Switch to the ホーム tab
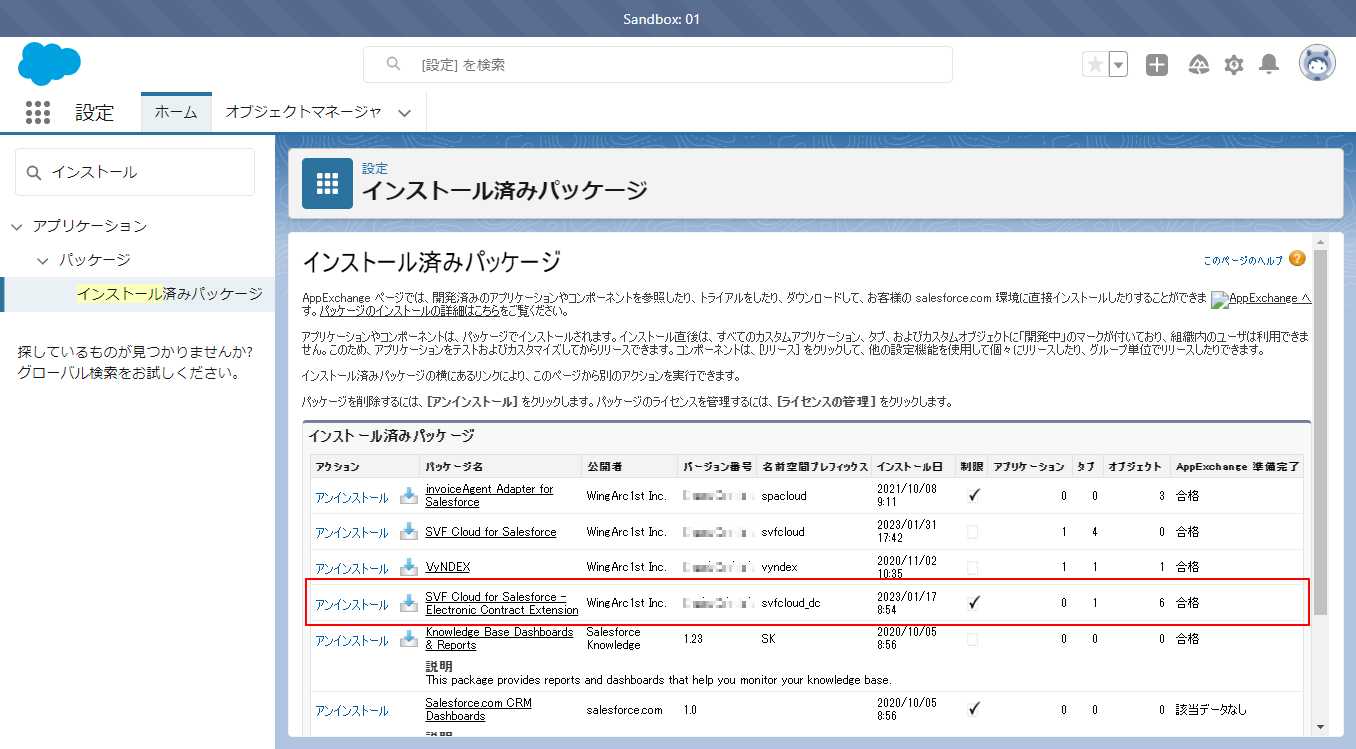The image size is (1356, 749). (176, 112)
